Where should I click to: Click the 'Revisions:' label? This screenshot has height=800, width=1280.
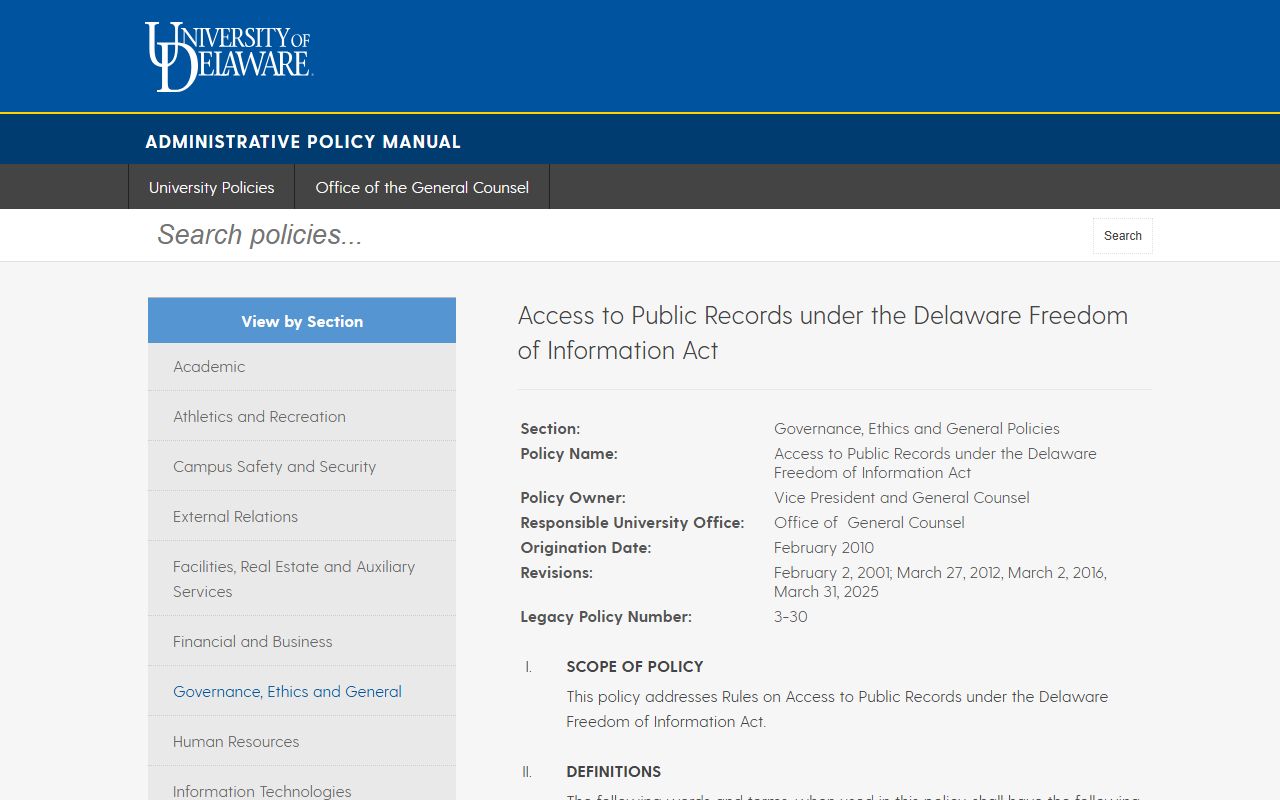click(x=556, y=572)
